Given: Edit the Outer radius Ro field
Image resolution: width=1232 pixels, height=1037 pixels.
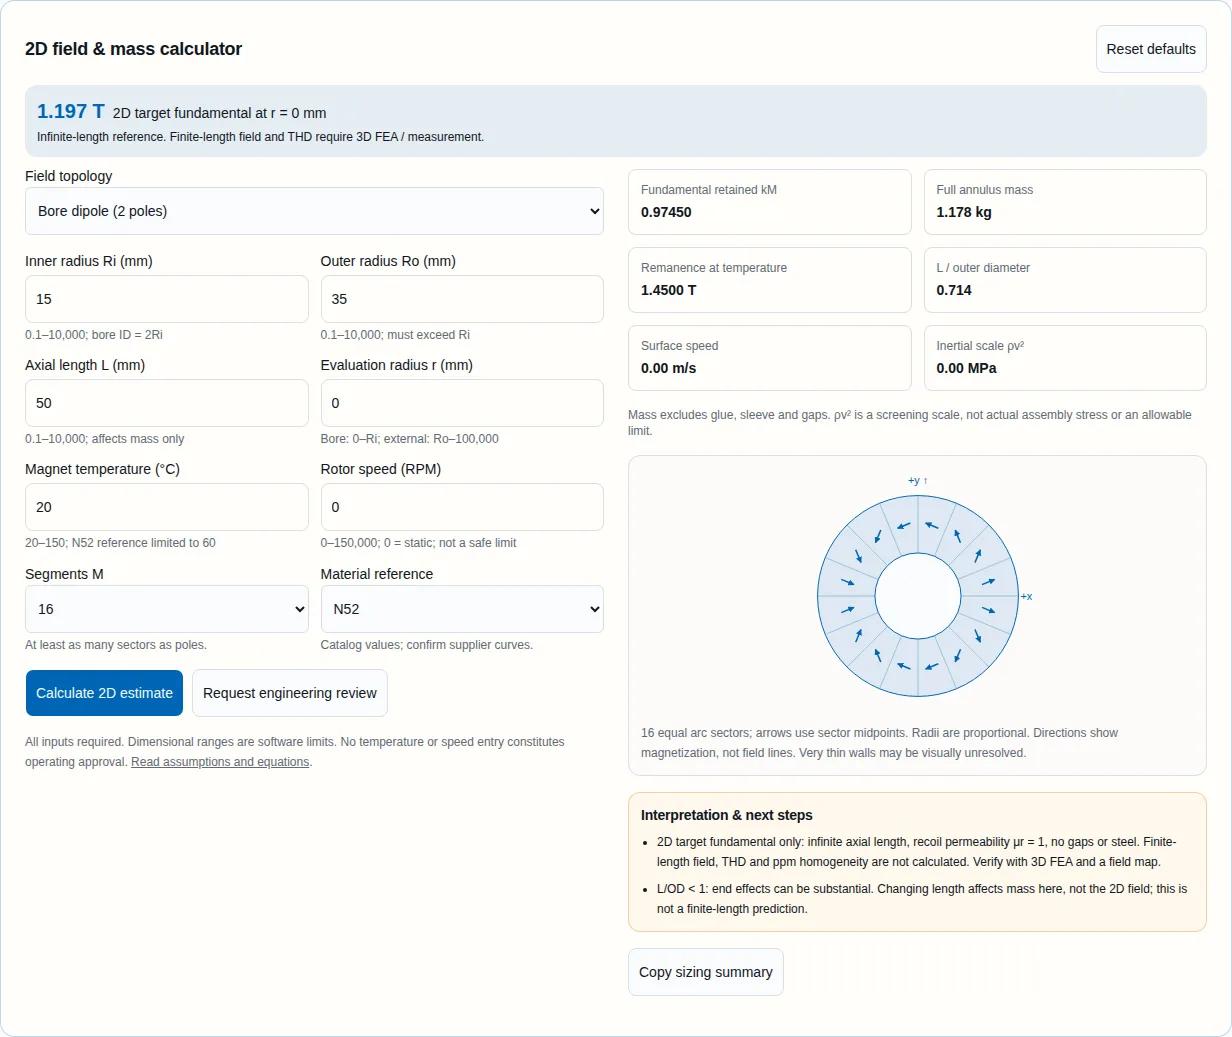Looking at the screenshot, I should coord(462,299).
